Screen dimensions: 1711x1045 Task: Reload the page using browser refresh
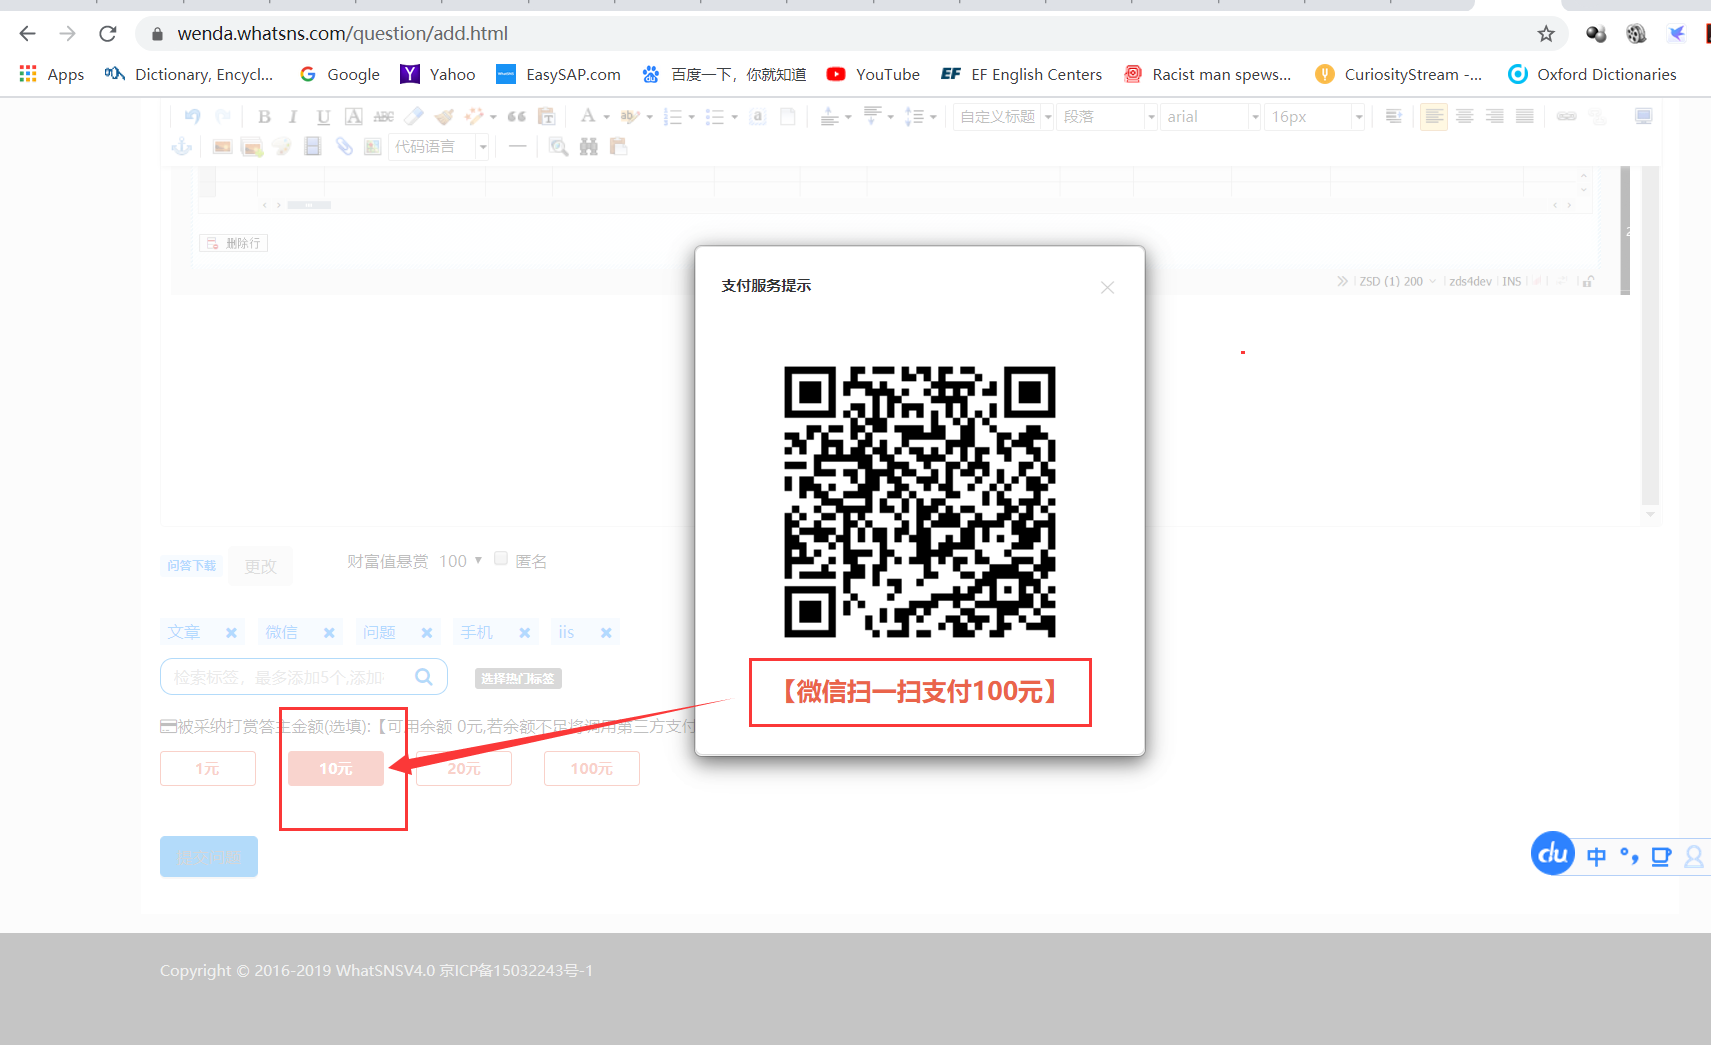108,34
